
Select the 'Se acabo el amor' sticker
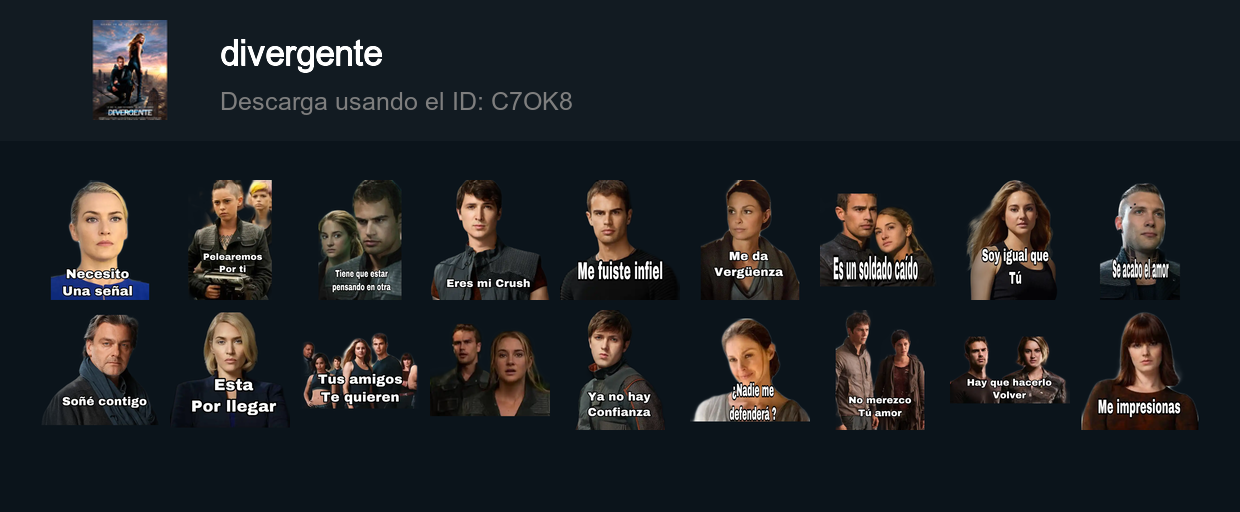pyautogui.click(x=1140, y=240)
